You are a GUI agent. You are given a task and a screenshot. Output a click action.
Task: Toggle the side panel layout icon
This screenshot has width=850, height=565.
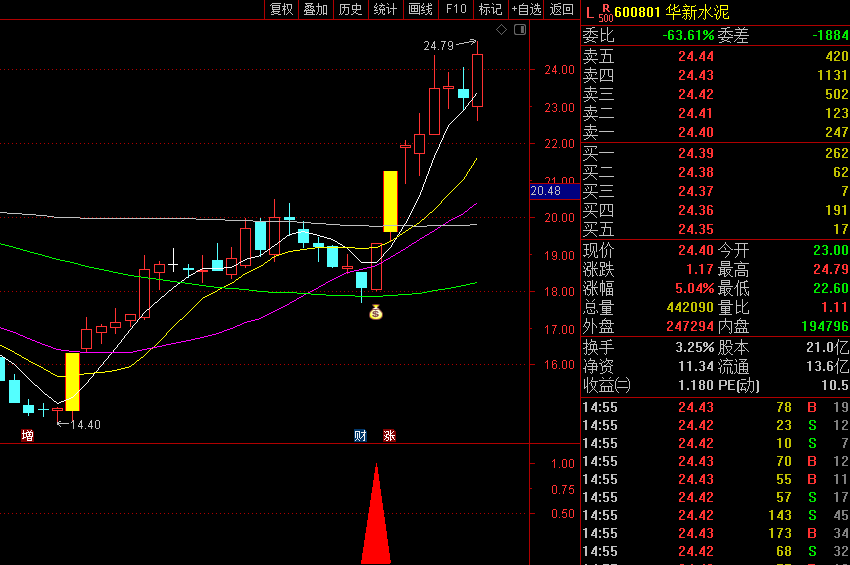(x=520, y=29)
